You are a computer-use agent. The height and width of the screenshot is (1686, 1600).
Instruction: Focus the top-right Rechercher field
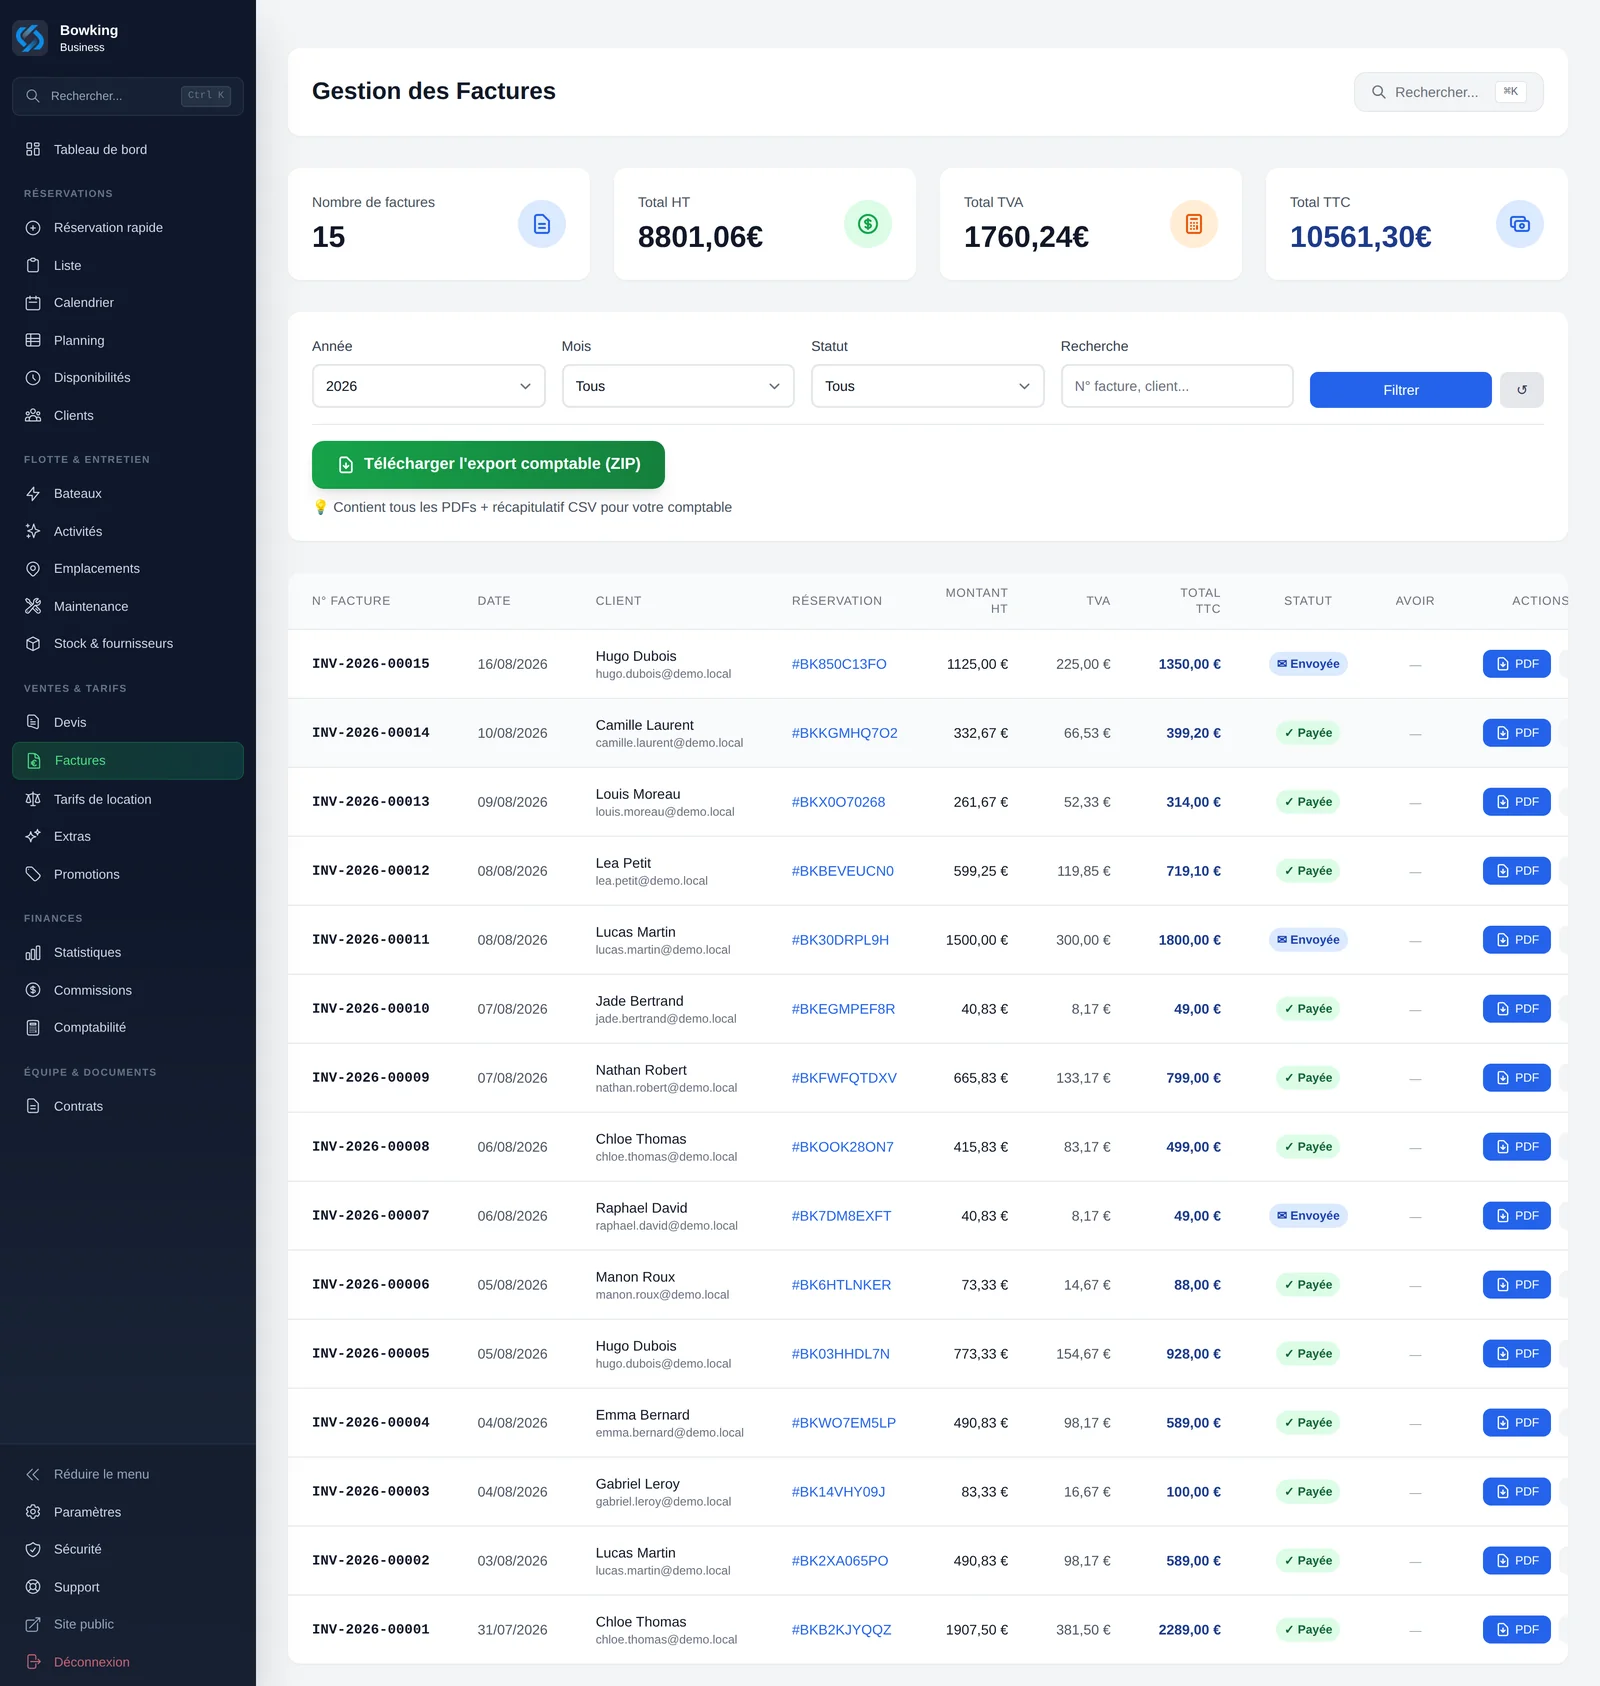[1448, 92]
